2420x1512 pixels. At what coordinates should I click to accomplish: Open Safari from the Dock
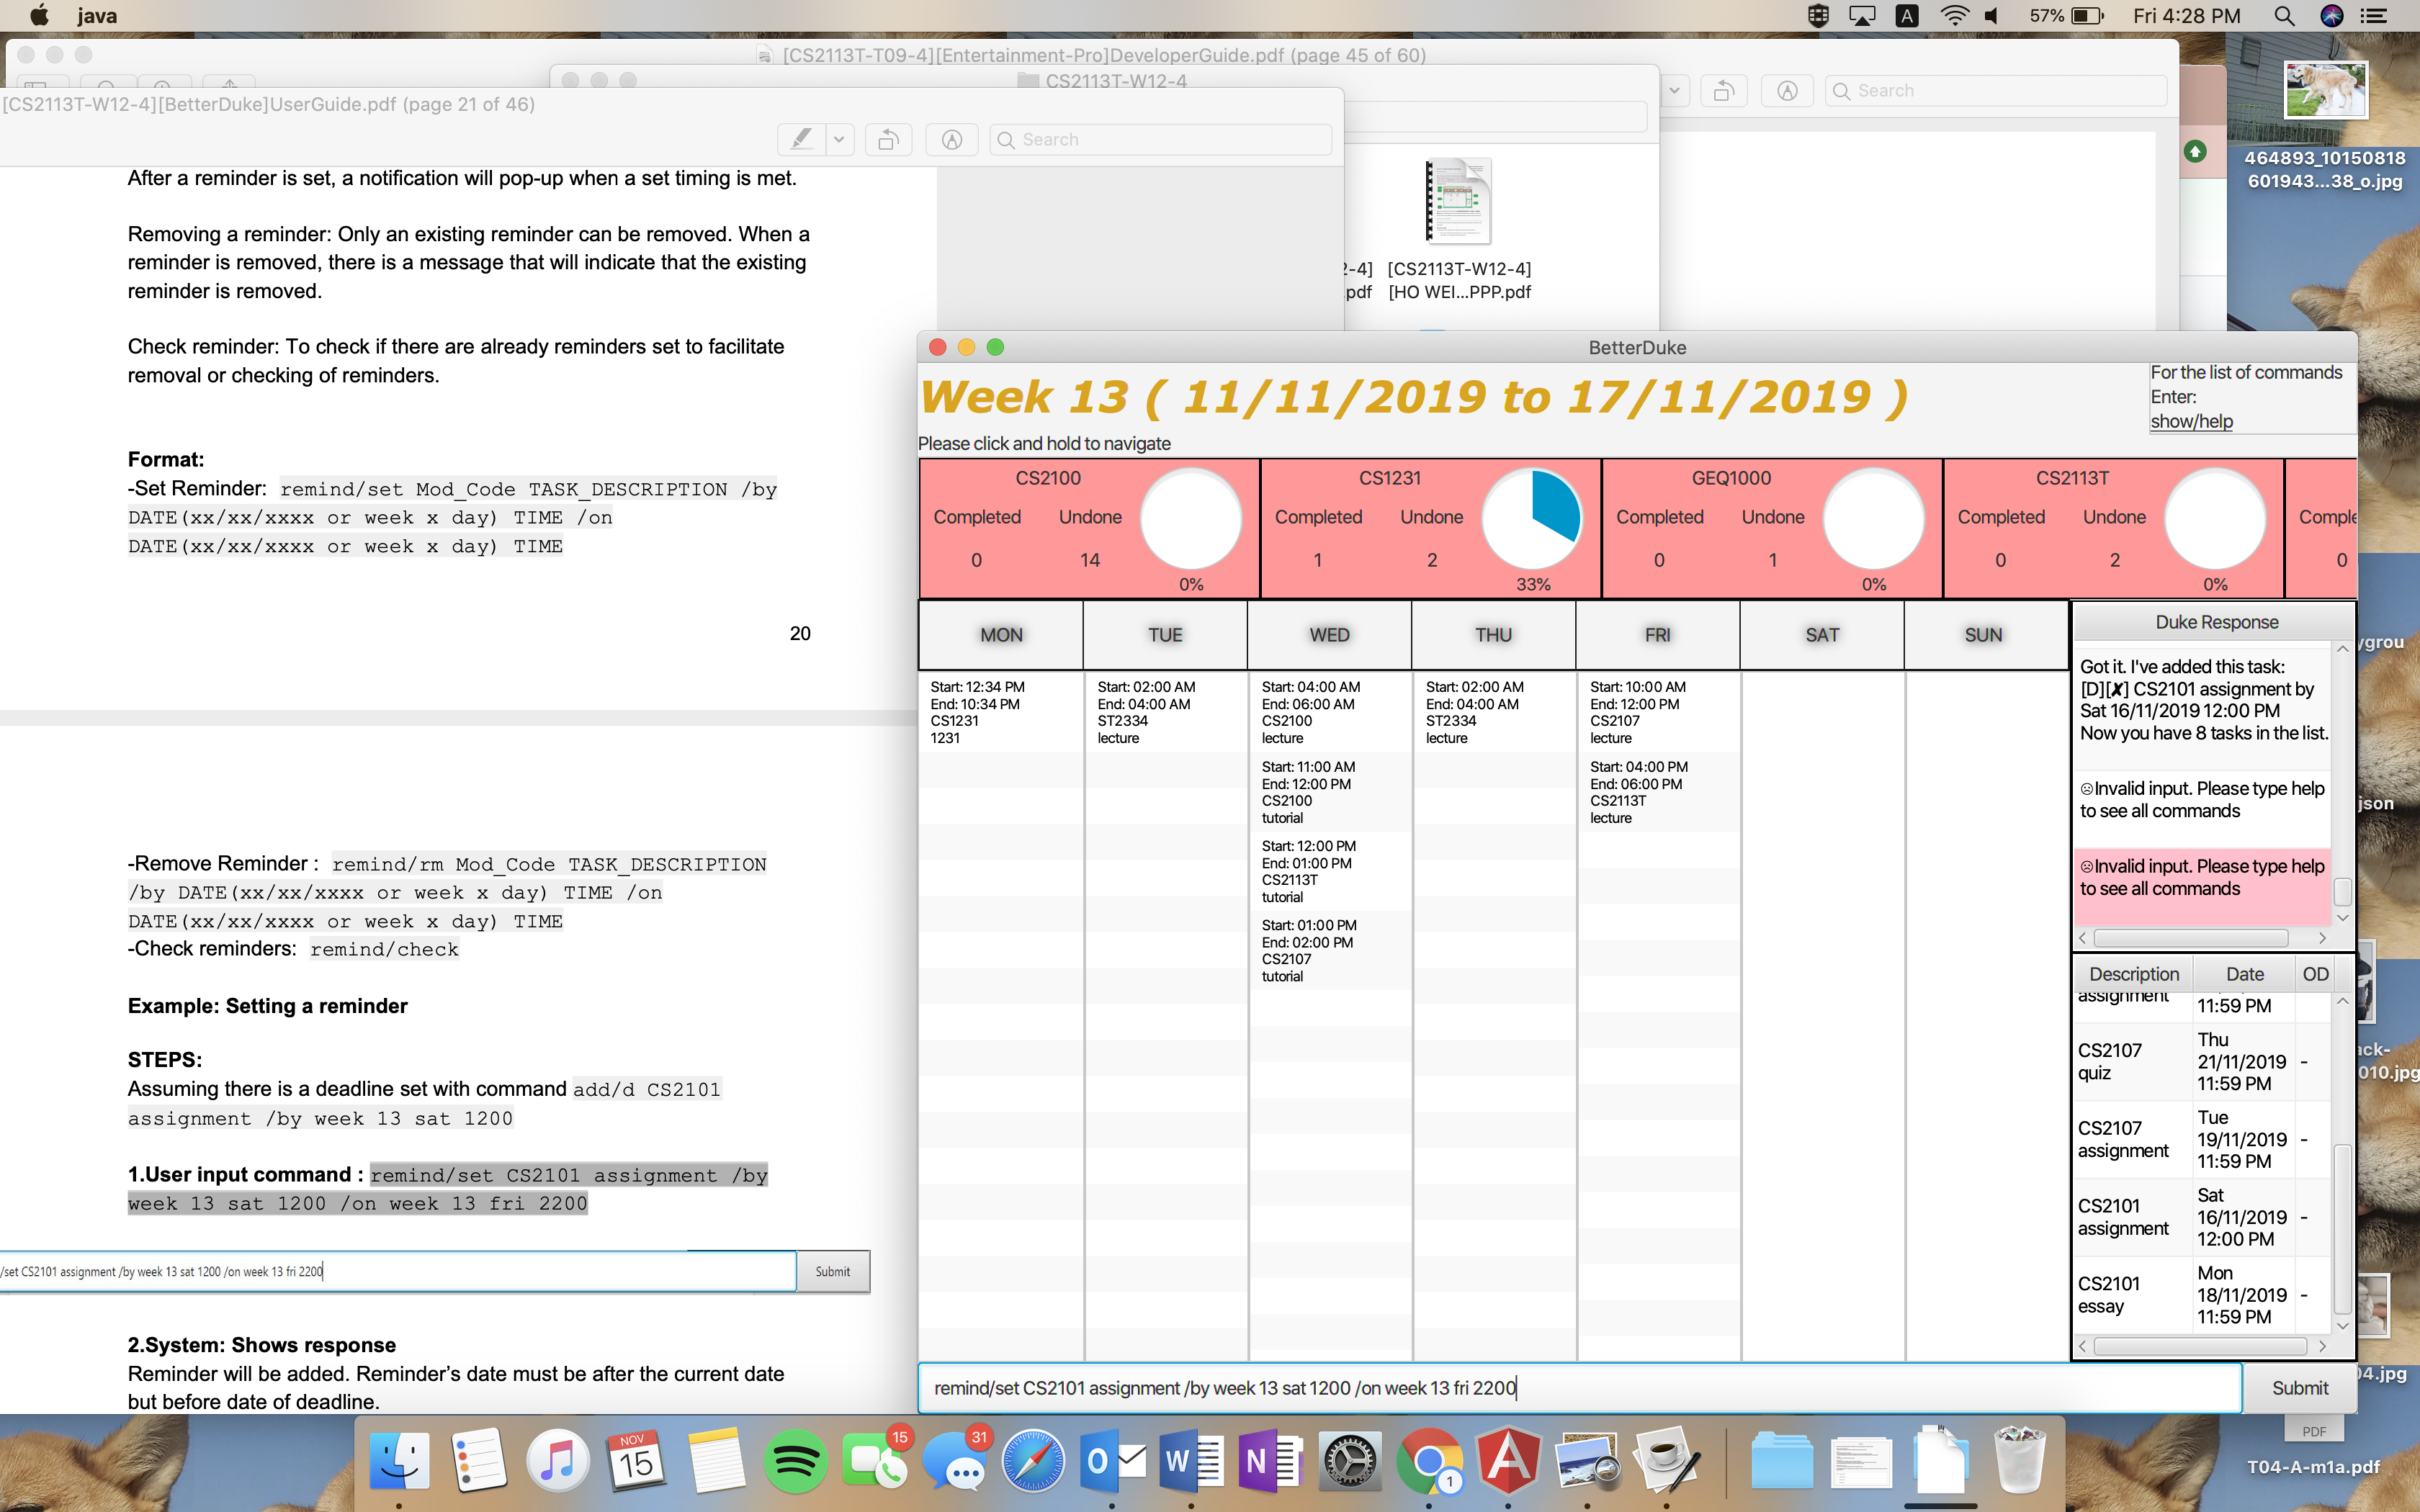pyautogui.click(x=1034, y=1462)
